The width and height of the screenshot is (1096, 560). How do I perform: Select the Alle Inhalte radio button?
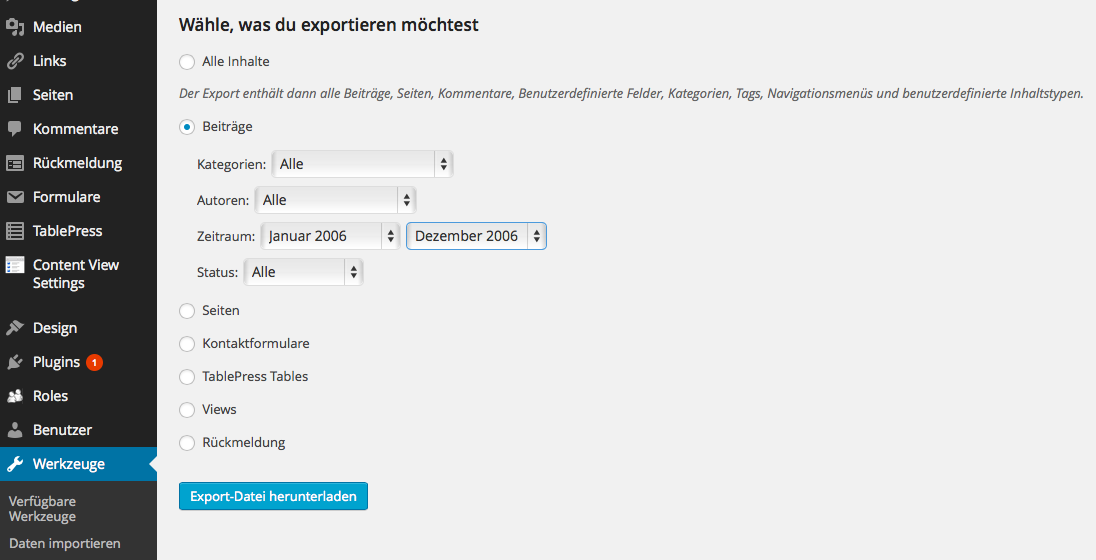pos(187,62)
